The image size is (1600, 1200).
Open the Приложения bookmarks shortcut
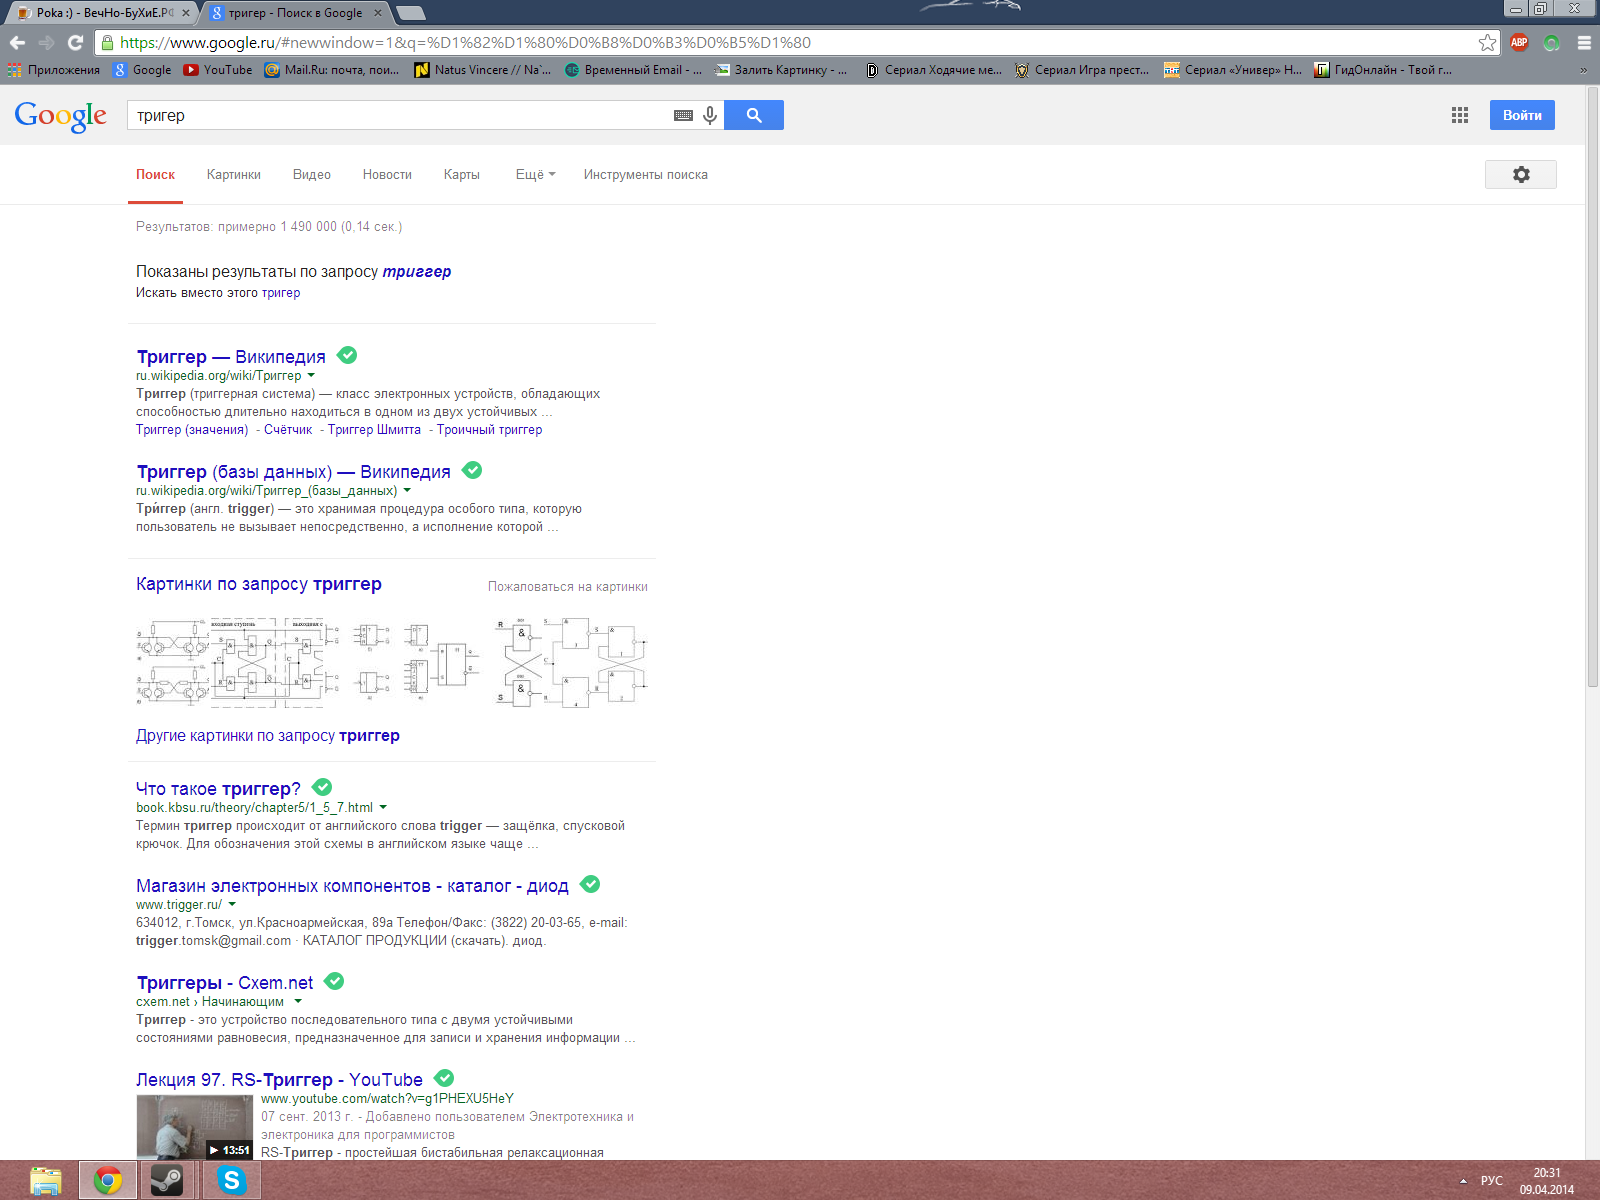(54, 70)
